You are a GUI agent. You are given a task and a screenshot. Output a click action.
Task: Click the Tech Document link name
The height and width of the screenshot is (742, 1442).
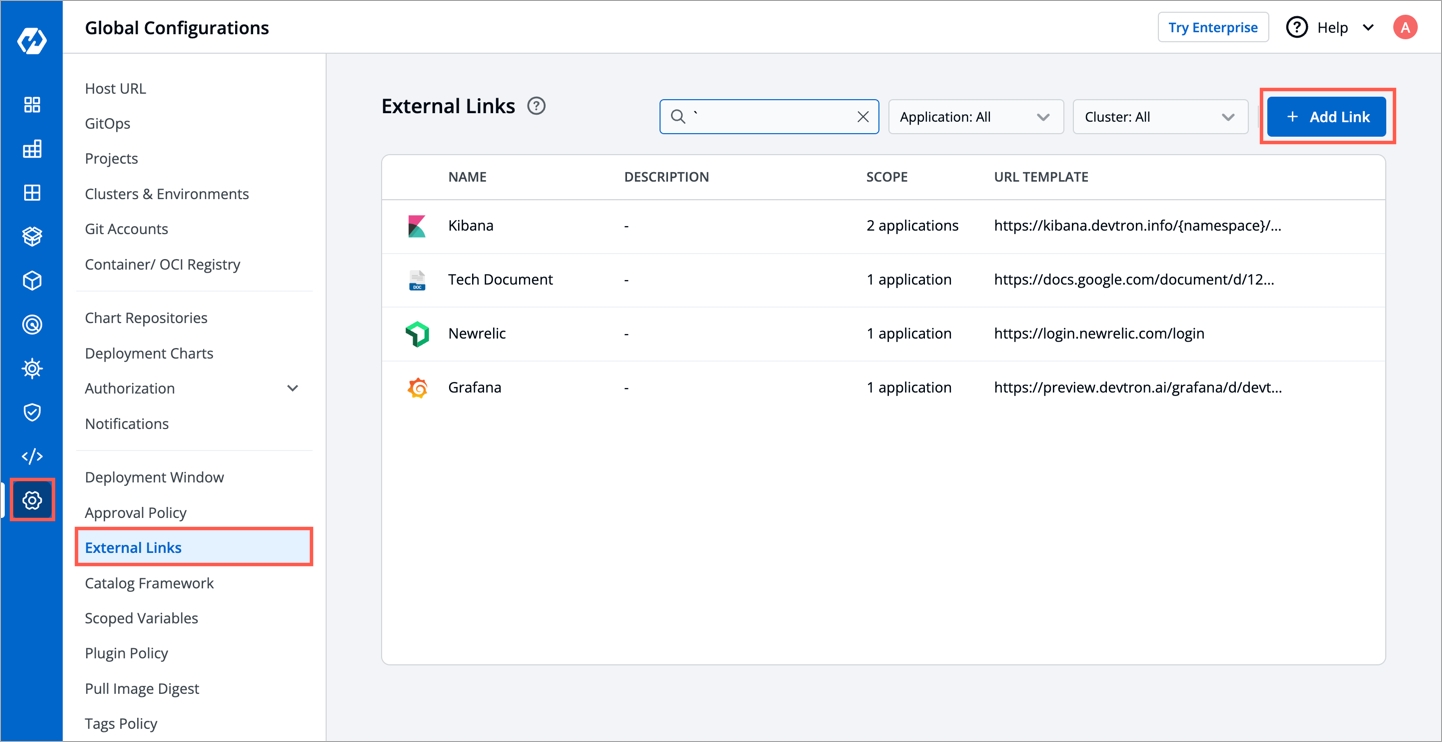coord(500,280)
